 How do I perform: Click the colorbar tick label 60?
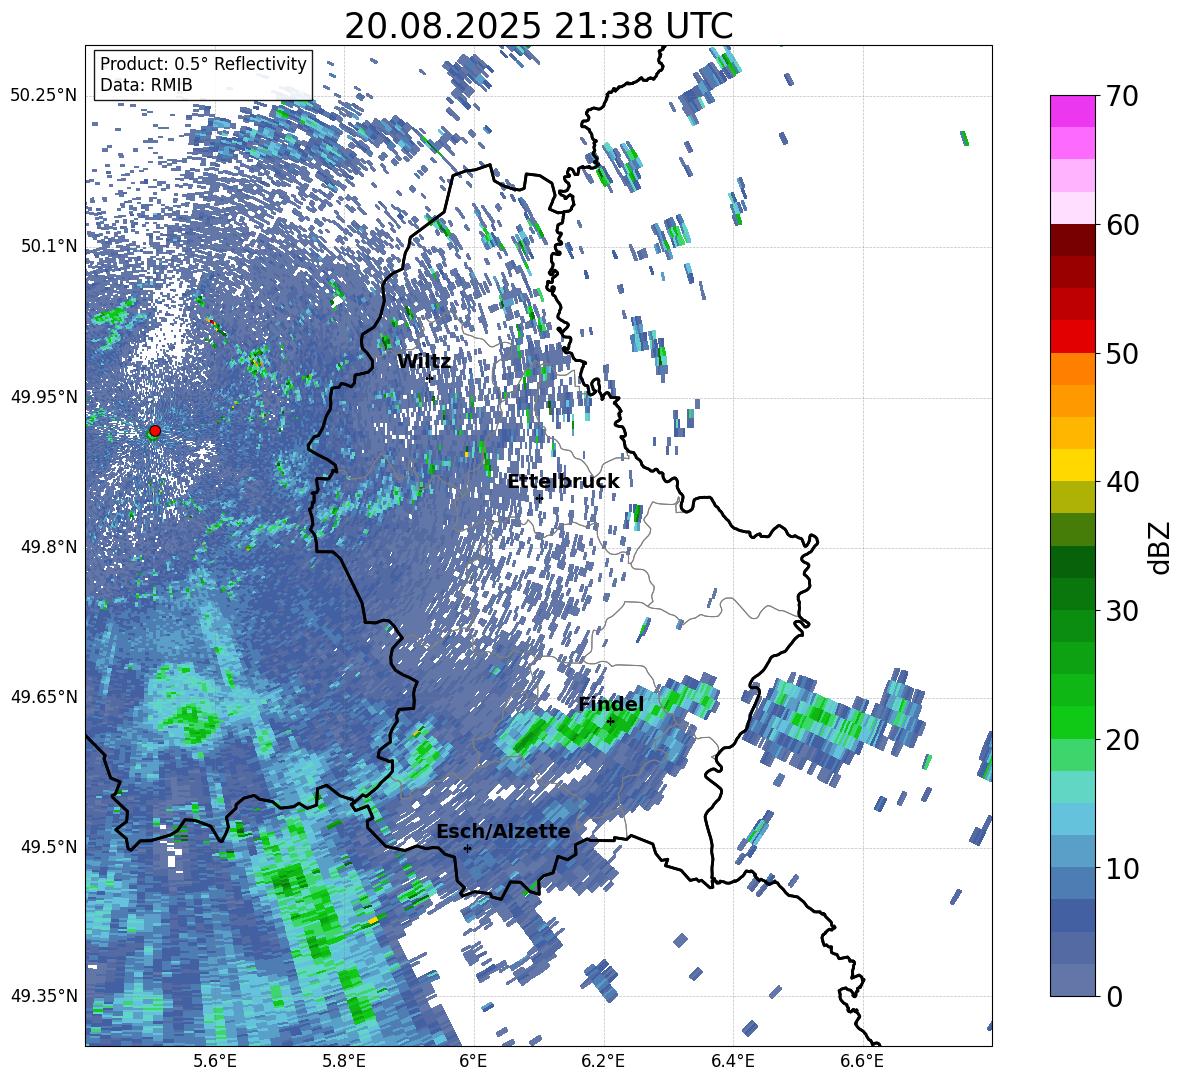(1123, 225)
